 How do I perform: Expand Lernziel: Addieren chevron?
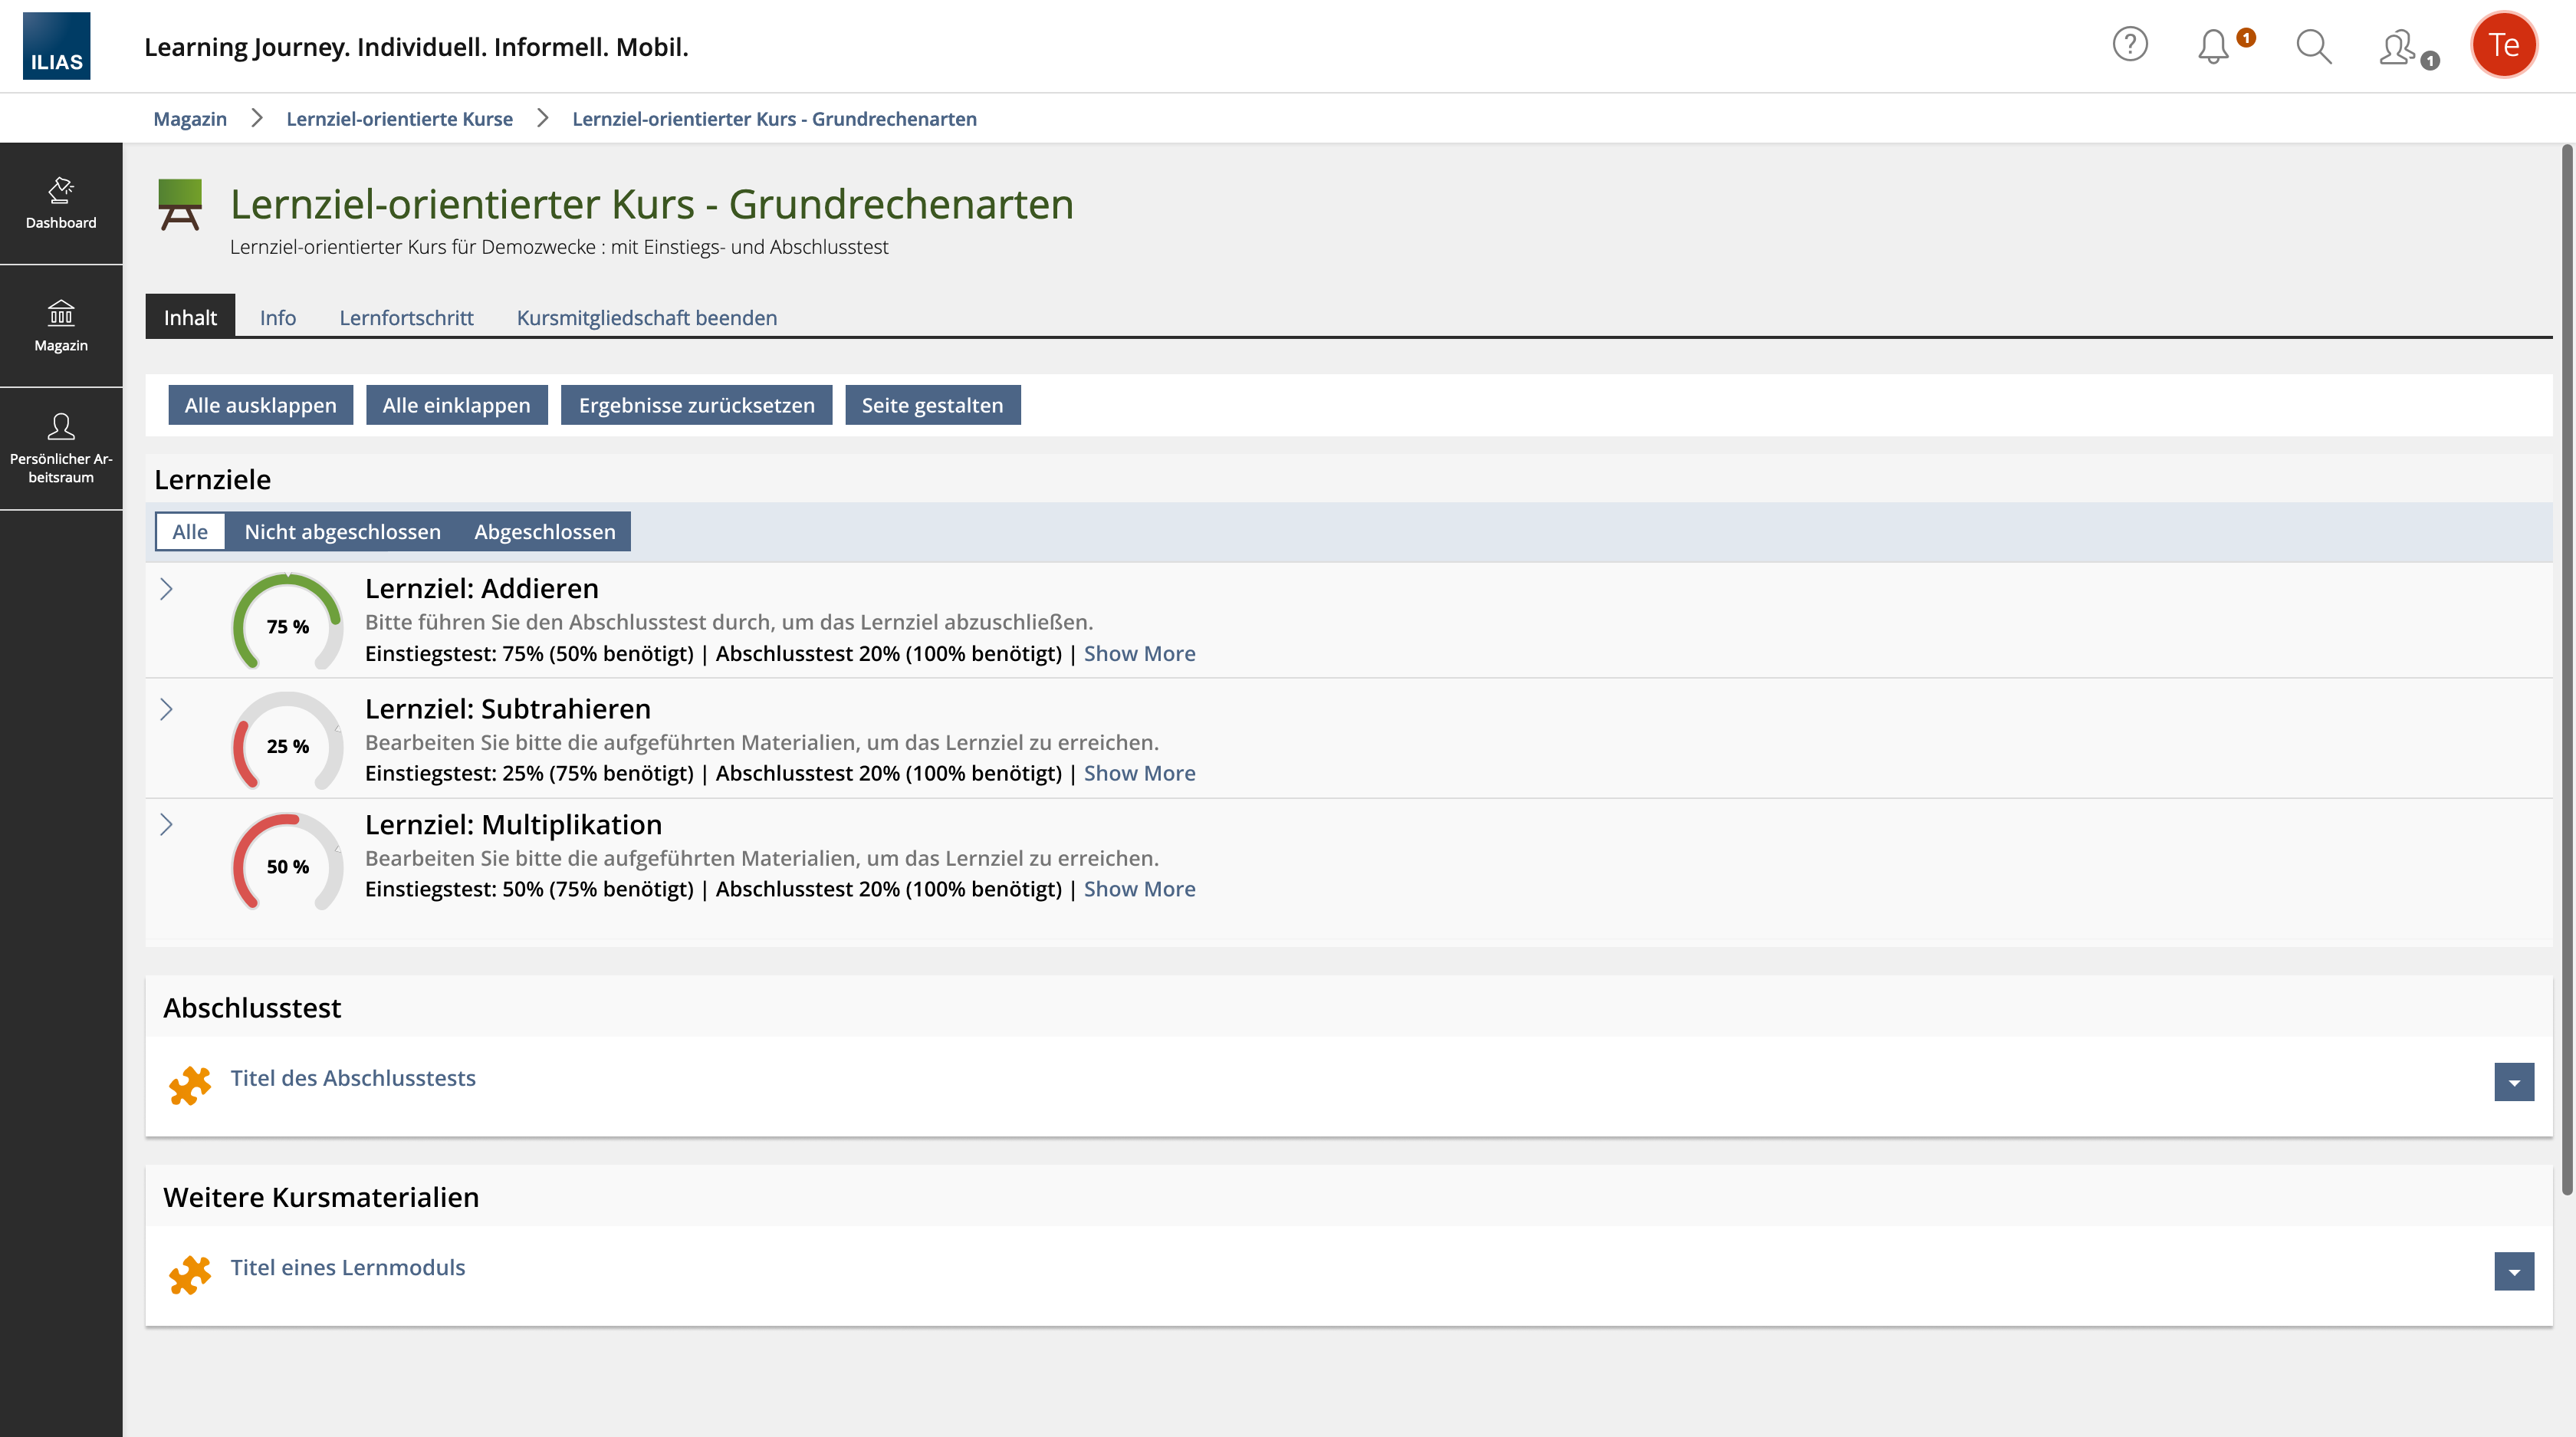(x=167, y=589)
